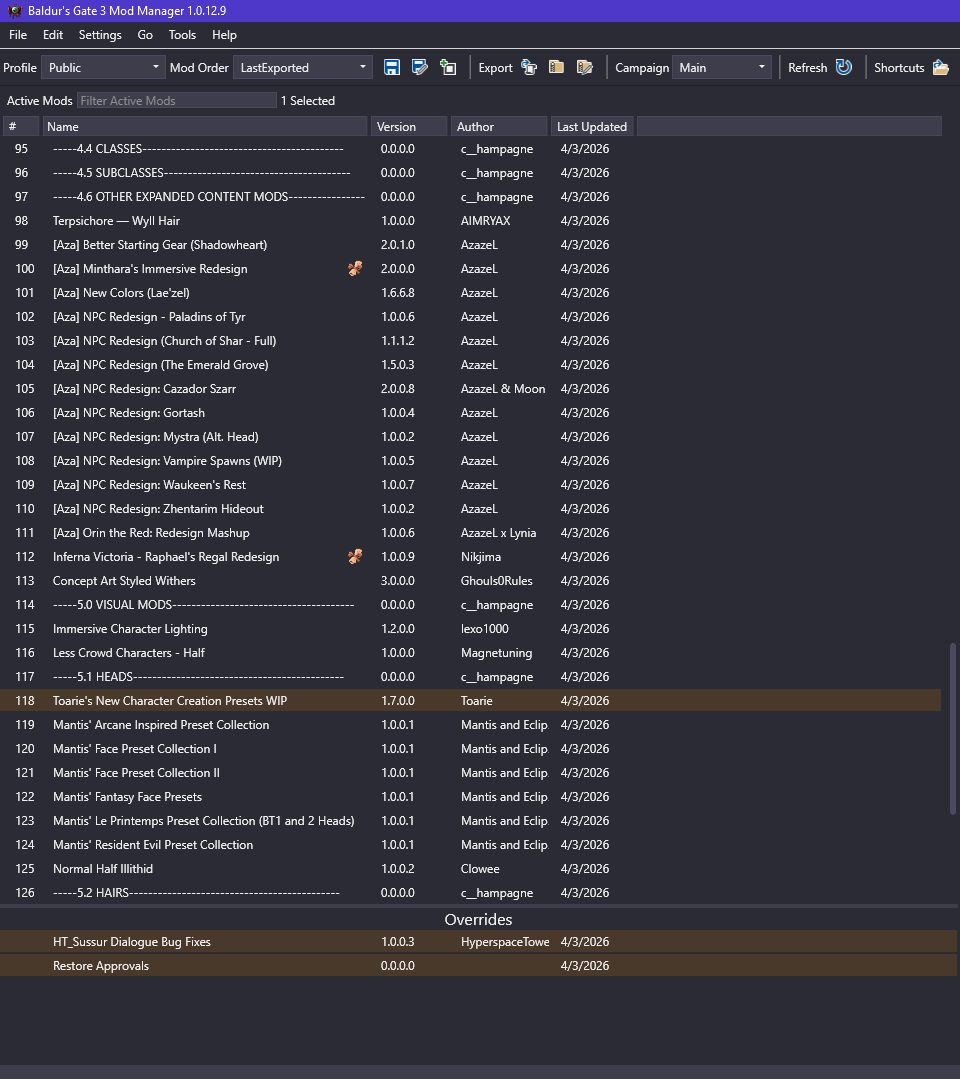Select Concept Art Styled Withers mod
Viewport: 960px width, 1079px height.
click(471, 581)
